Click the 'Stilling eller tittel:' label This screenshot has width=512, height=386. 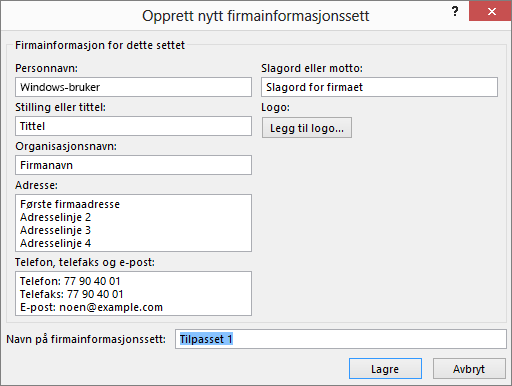[x=60, y=107]
